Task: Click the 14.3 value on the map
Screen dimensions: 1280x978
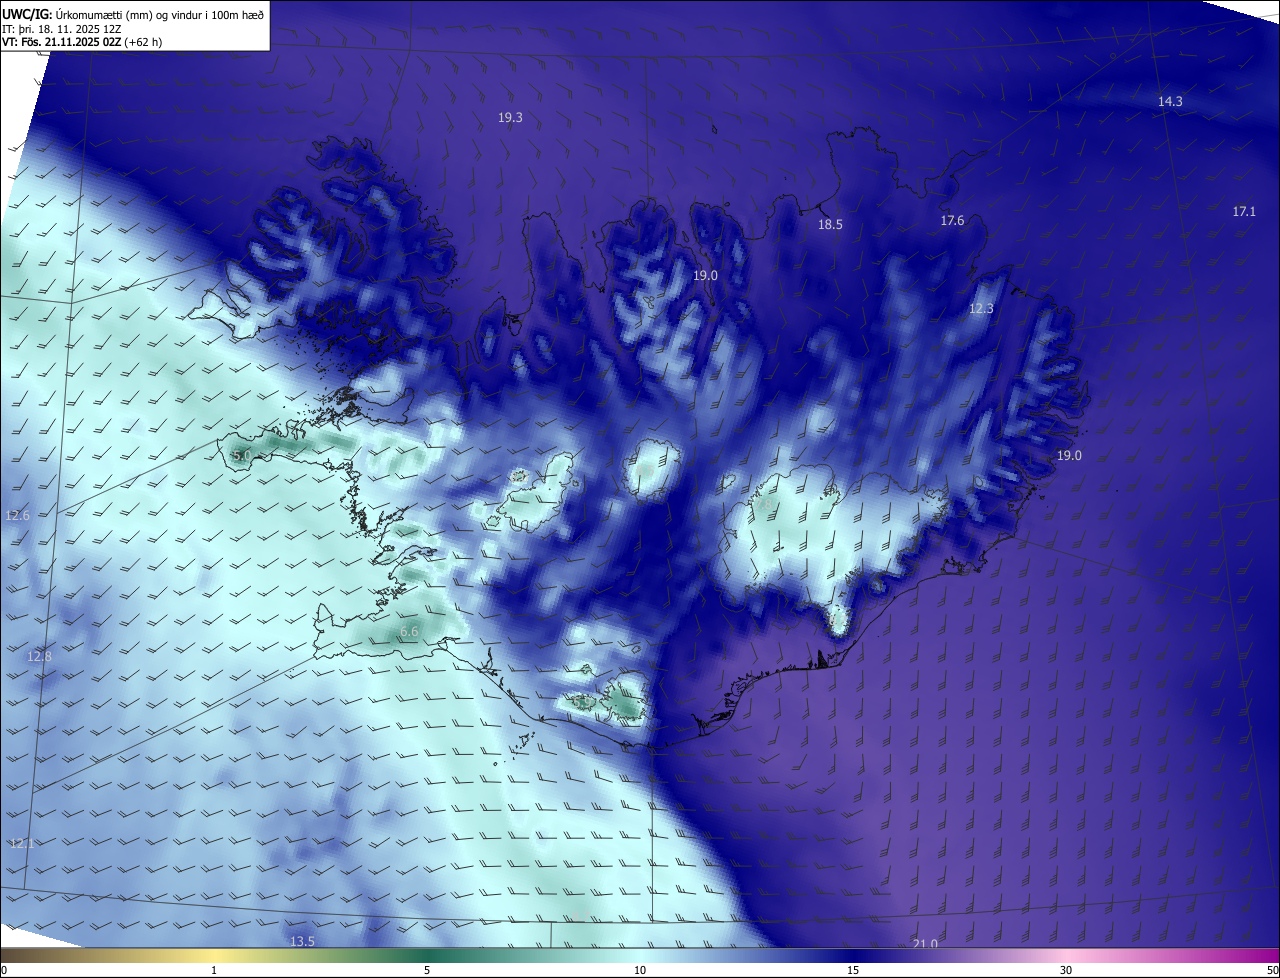Action: coord(1170,101)
